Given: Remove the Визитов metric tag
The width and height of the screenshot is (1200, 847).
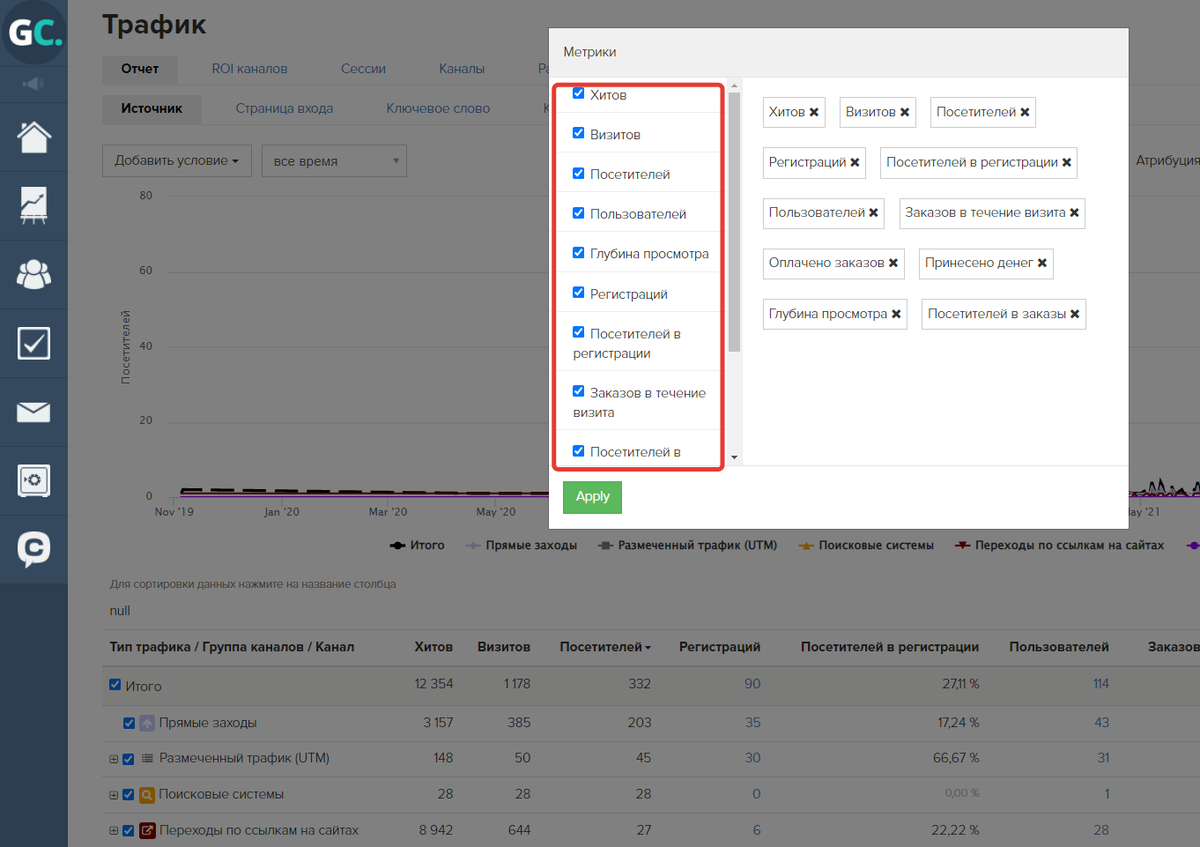Looking at the screenshot, I should [904, 113].
